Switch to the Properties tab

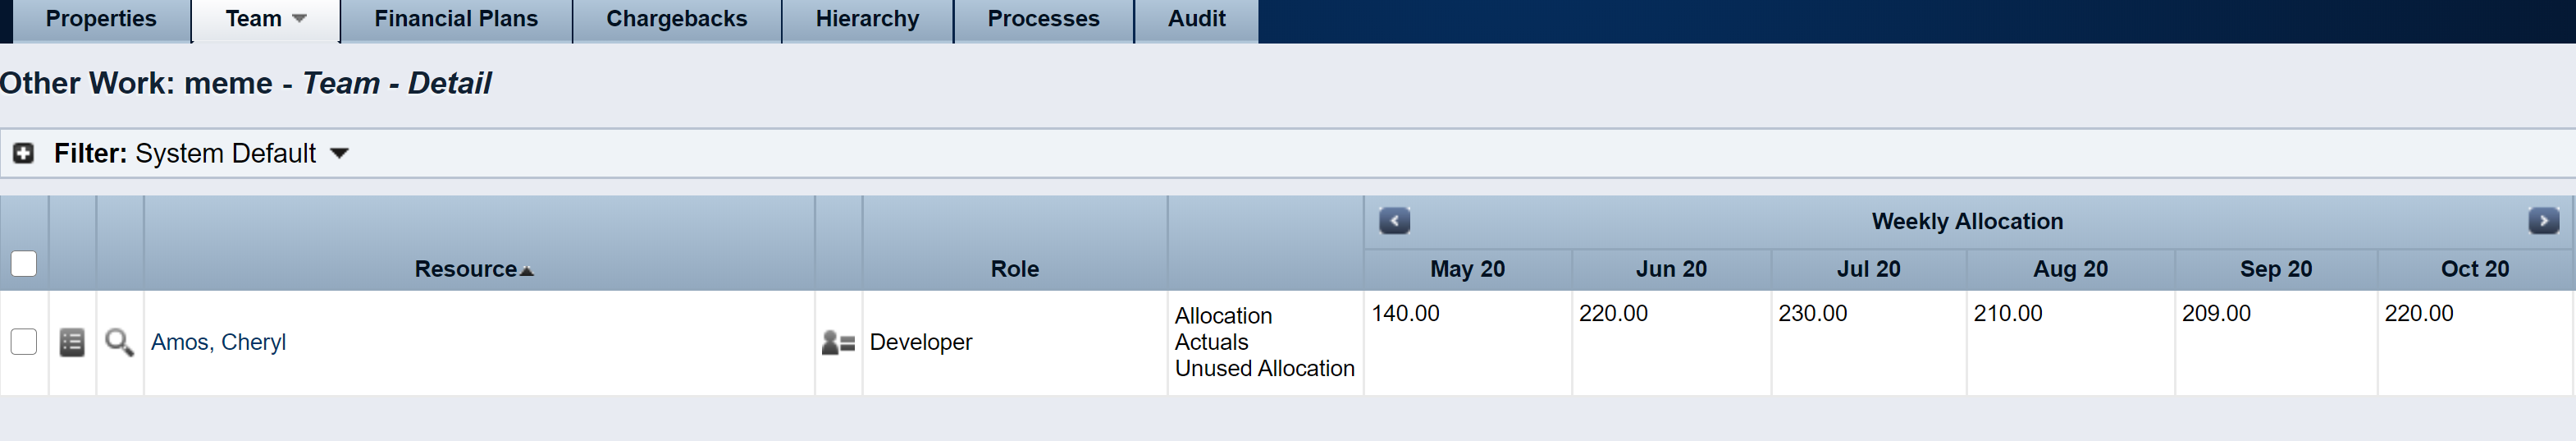[x=101, y=19]
